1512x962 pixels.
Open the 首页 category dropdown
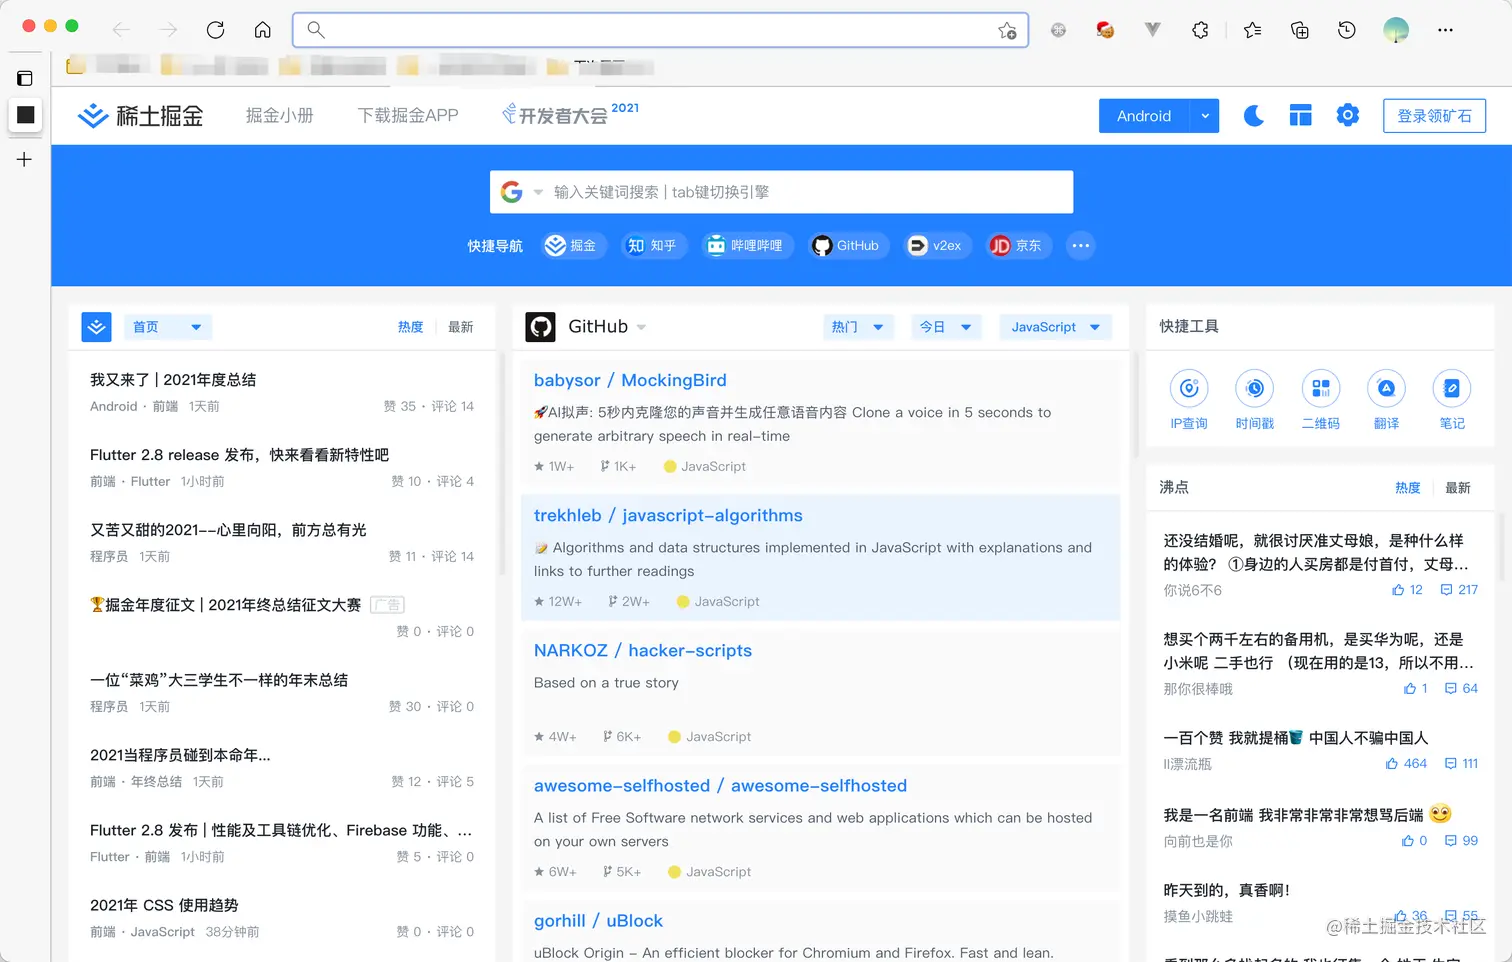point(168,327)
